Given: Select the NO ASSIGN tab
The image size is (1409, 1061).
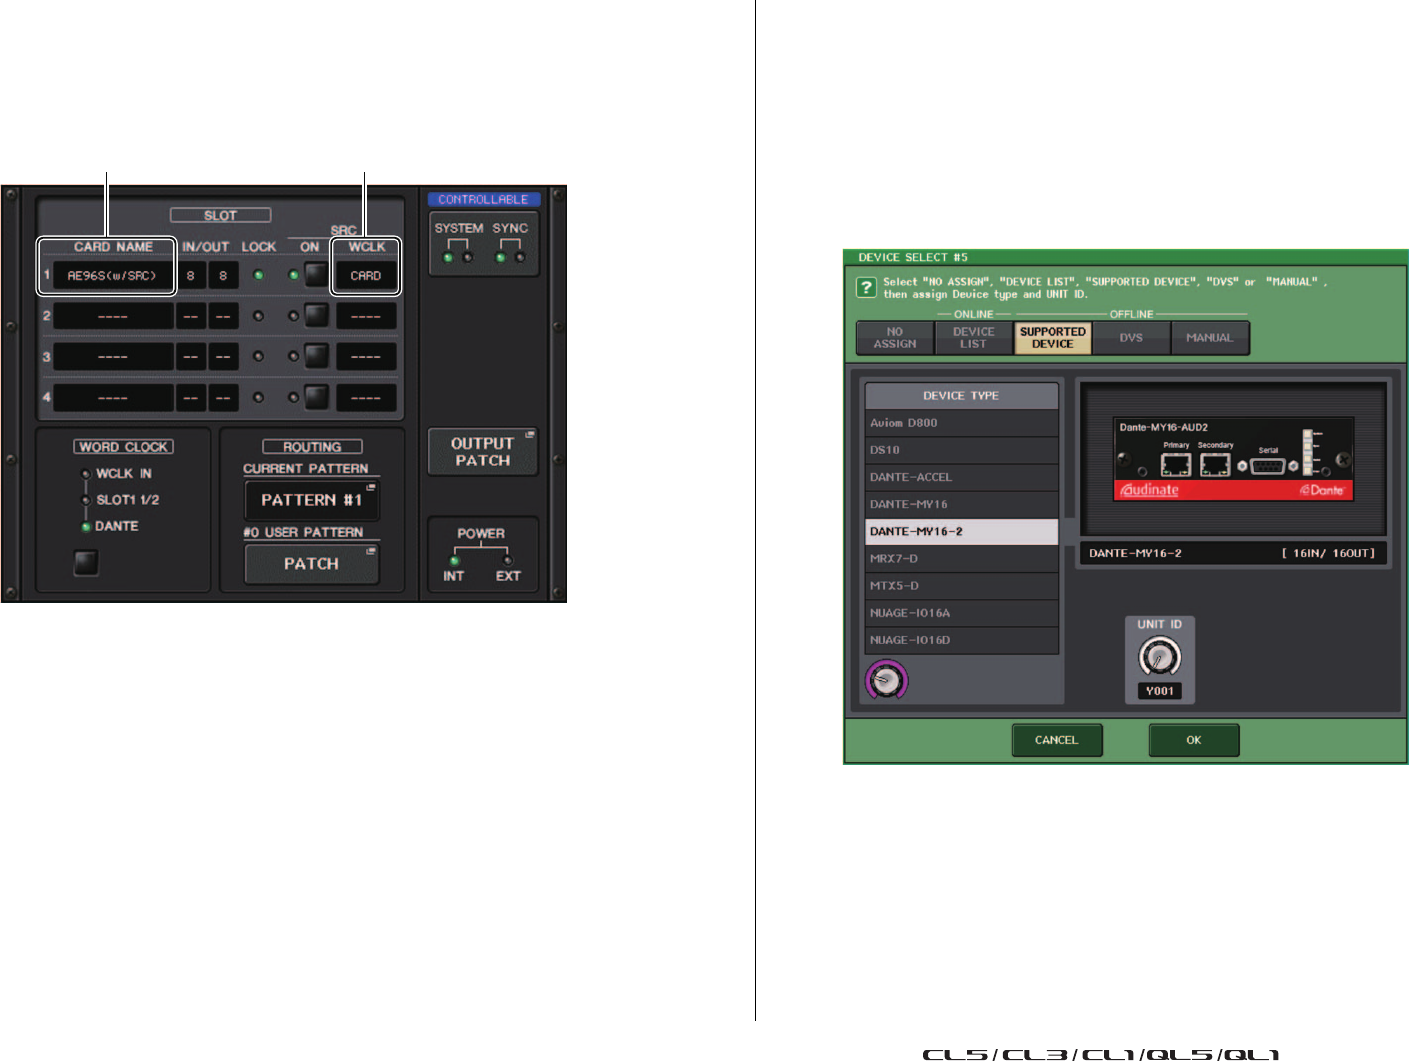Looking at the screenshot, I should pos(895,338).
